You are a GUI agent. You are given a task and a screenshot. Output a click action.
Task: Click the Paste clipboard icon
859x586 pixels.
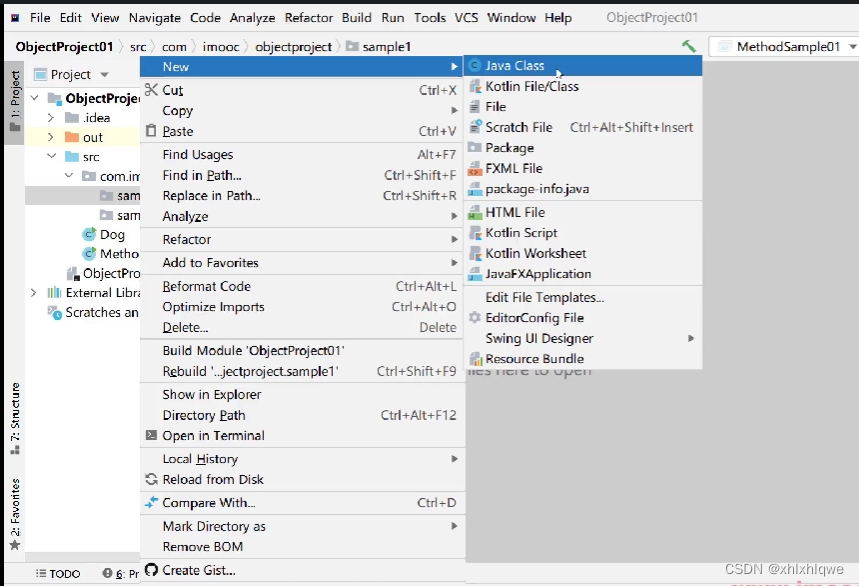pos(151,131)
